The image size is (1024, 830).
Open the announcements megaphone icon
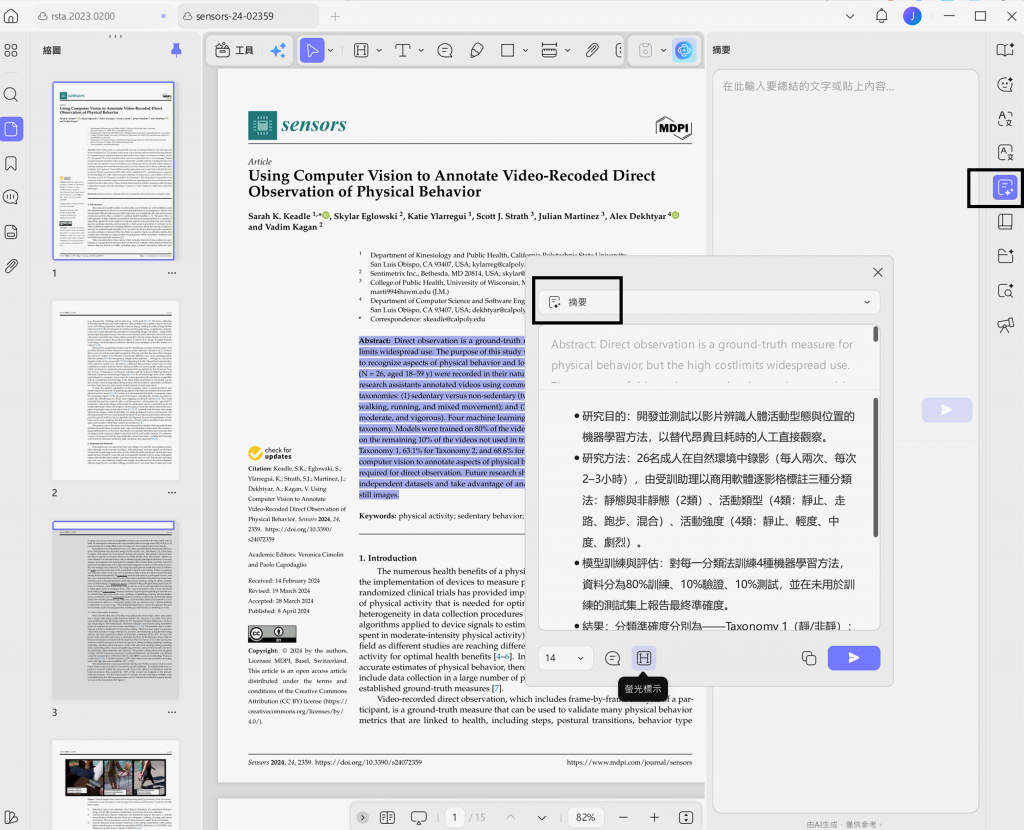coord(1005,325)
